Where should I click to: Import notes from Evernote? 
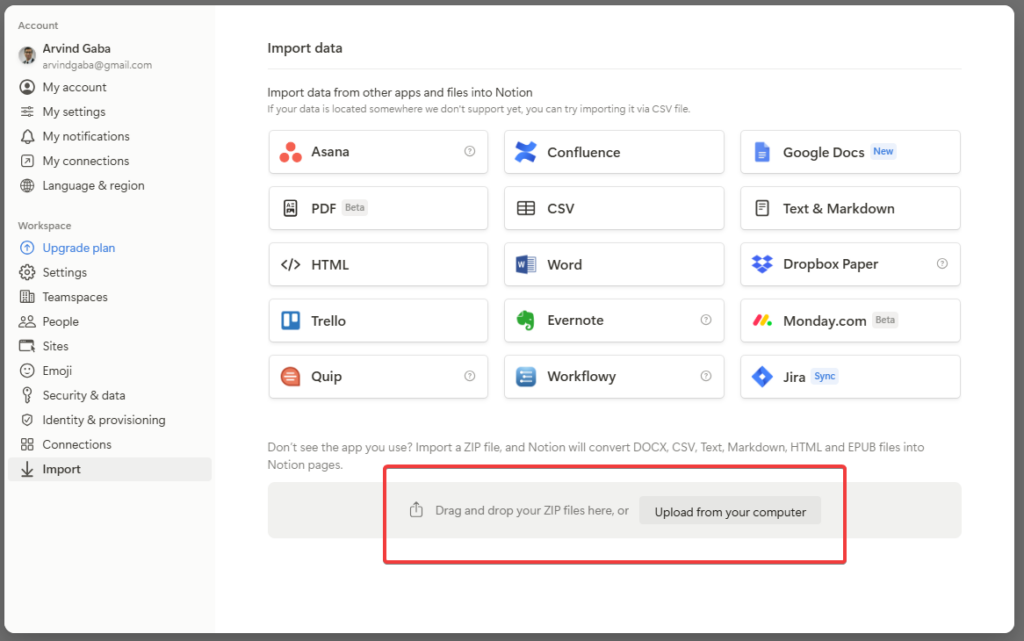point(614,320)
